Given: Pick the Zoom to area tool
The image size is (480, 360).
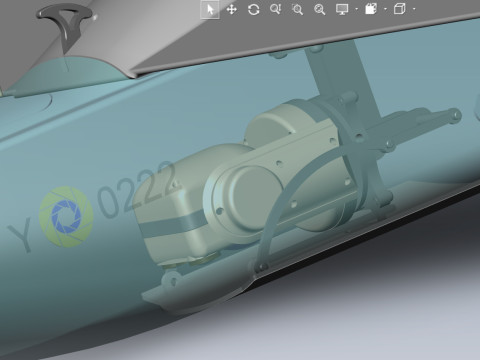Looking at the screenshot, I should tap(297, 9).
